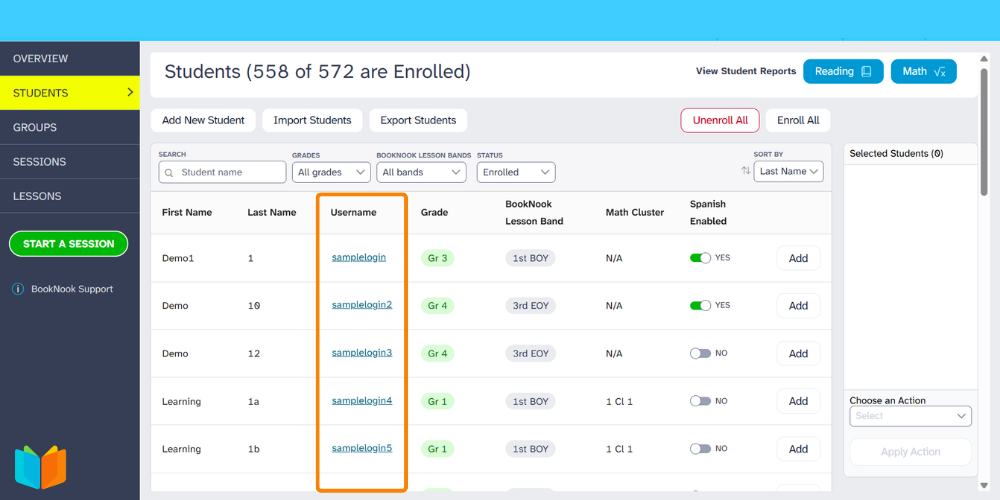Screen dimensions: 1000x500
Task: Click the Unenroll All button
Action: point(720,120)
